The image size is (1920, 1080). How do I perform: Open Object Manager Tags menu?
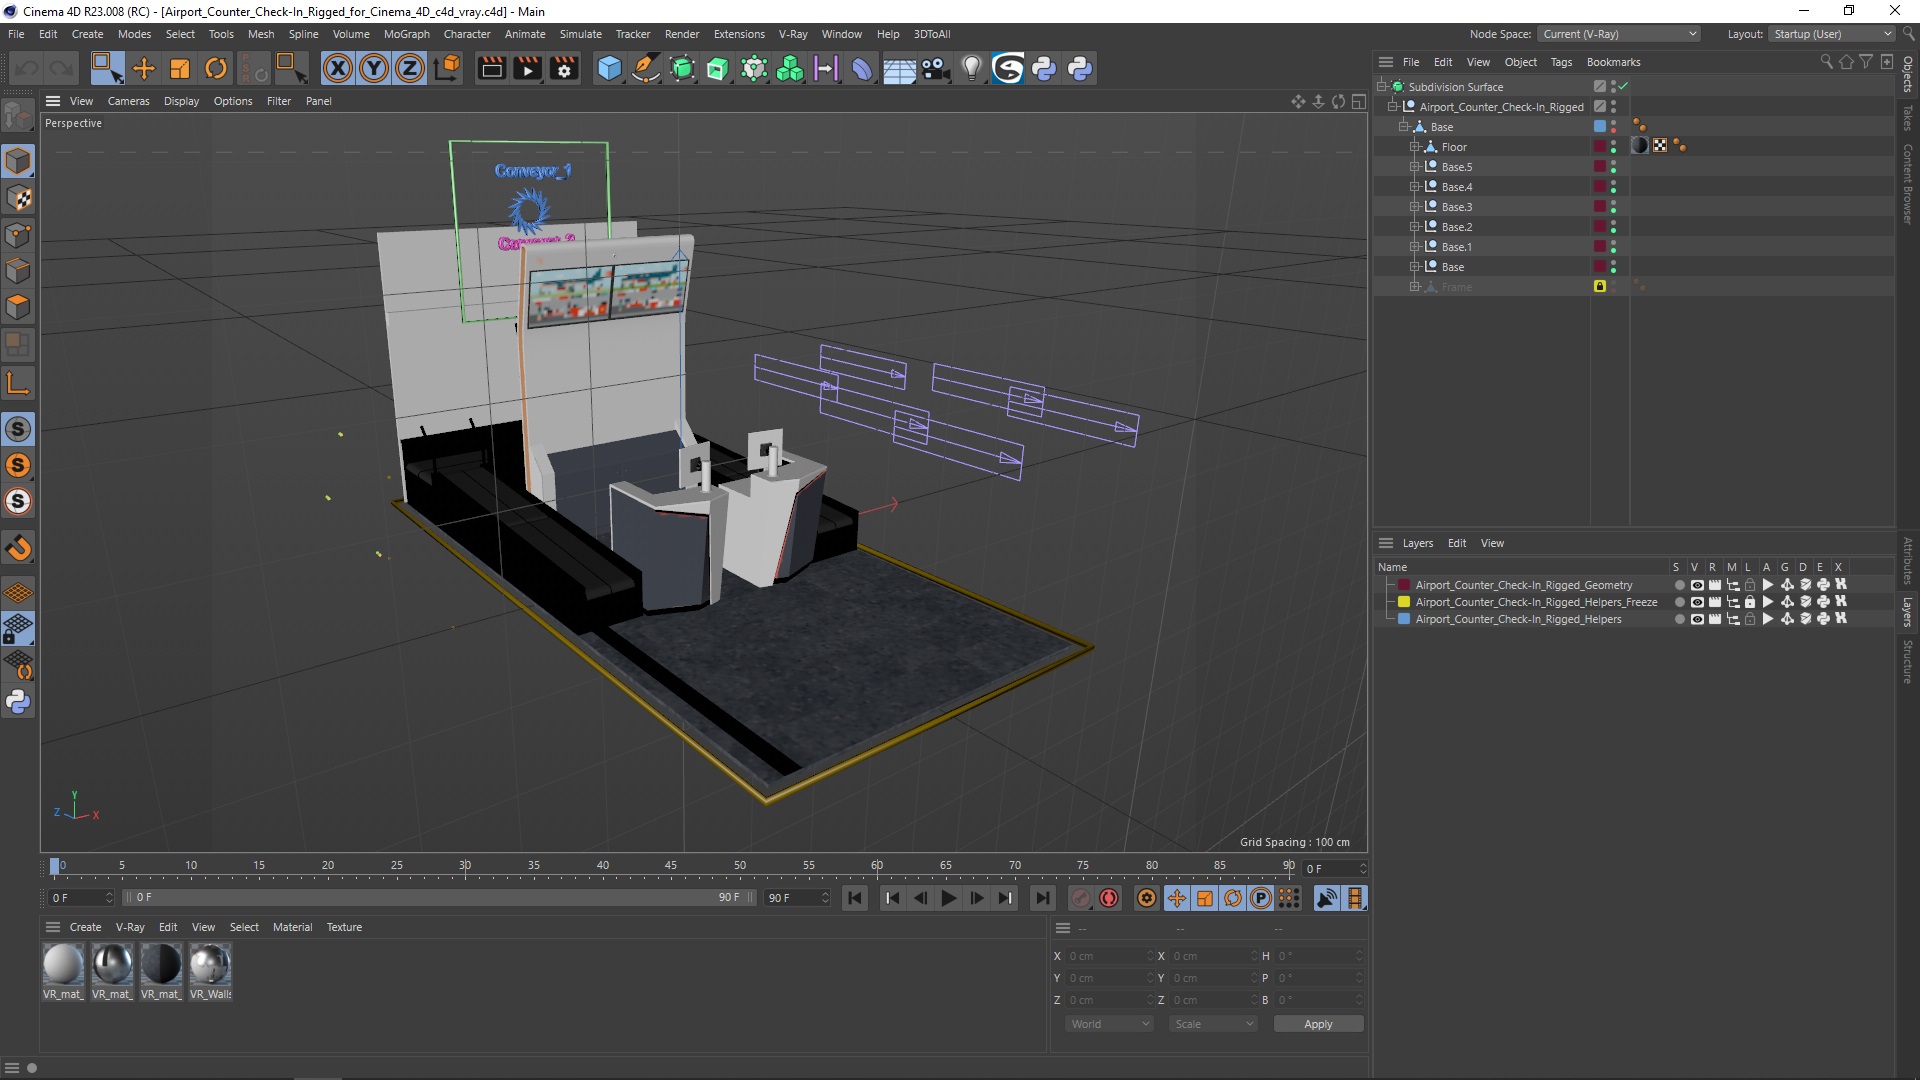tap(1561, 62)
